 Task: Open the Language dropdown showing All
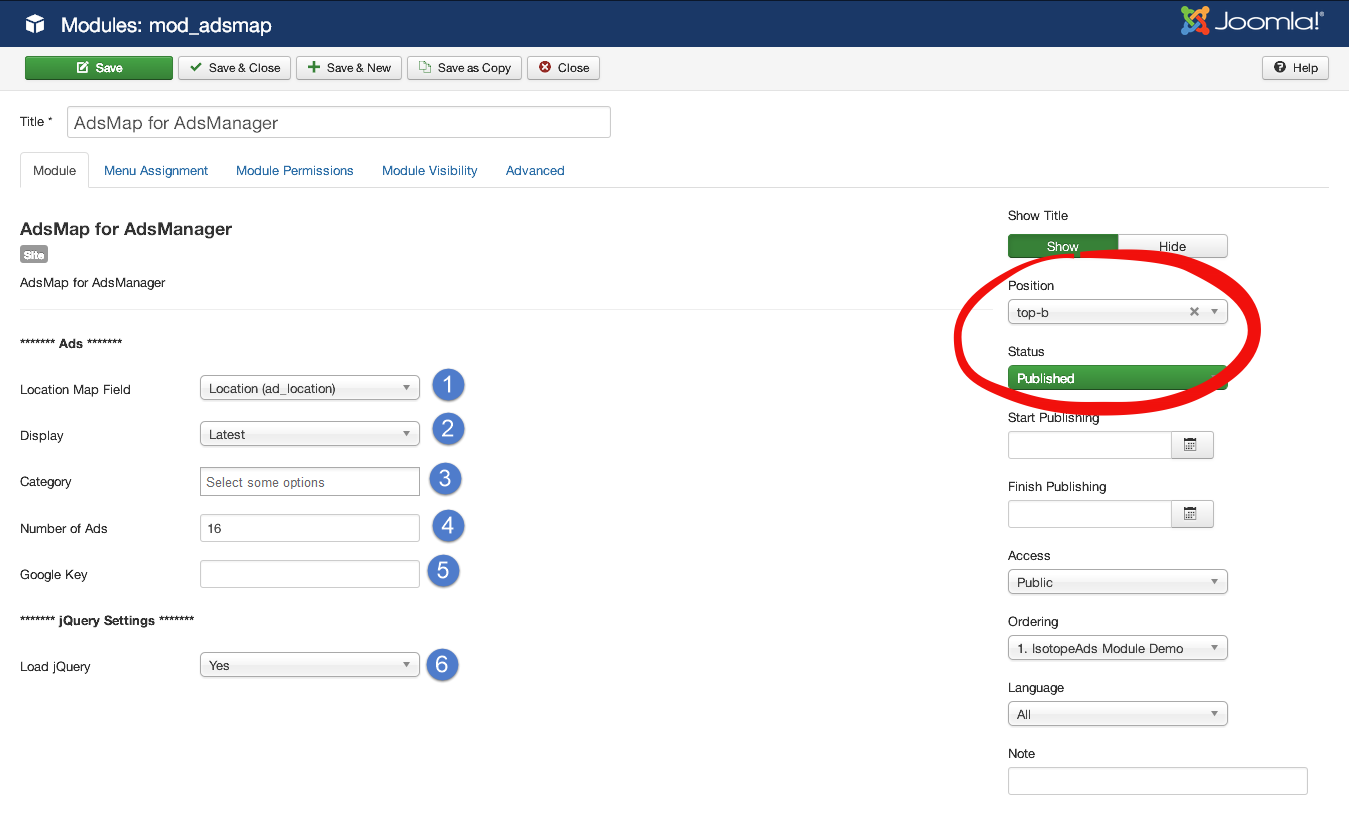1117,713
